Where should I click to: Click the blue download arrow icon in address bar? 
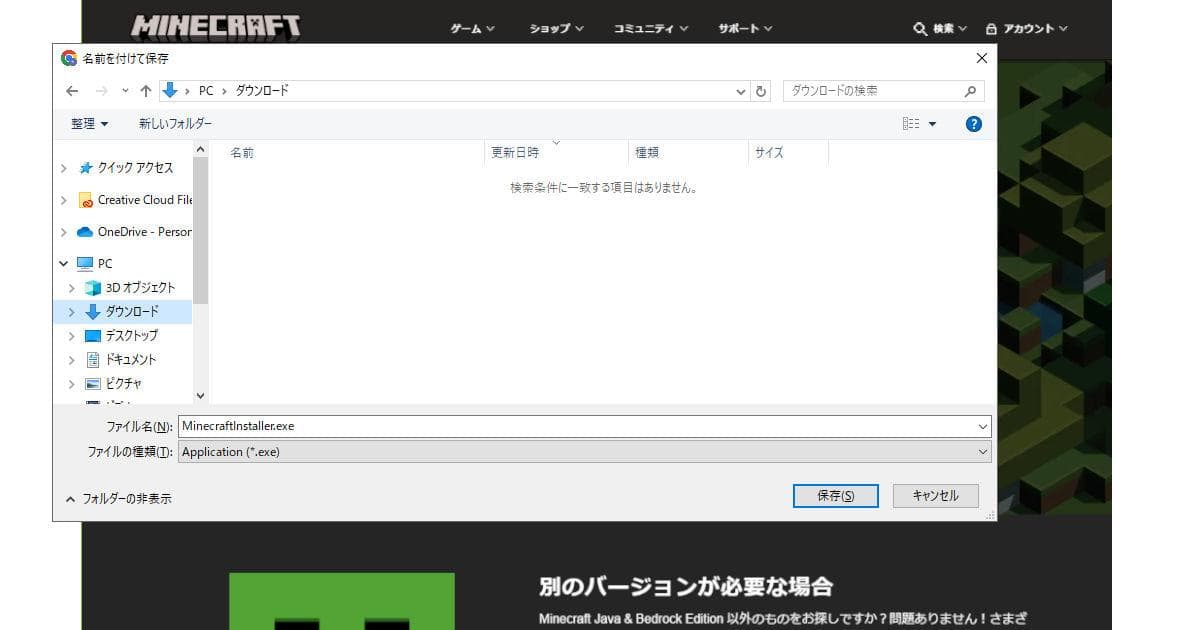(x=169, y=90)
